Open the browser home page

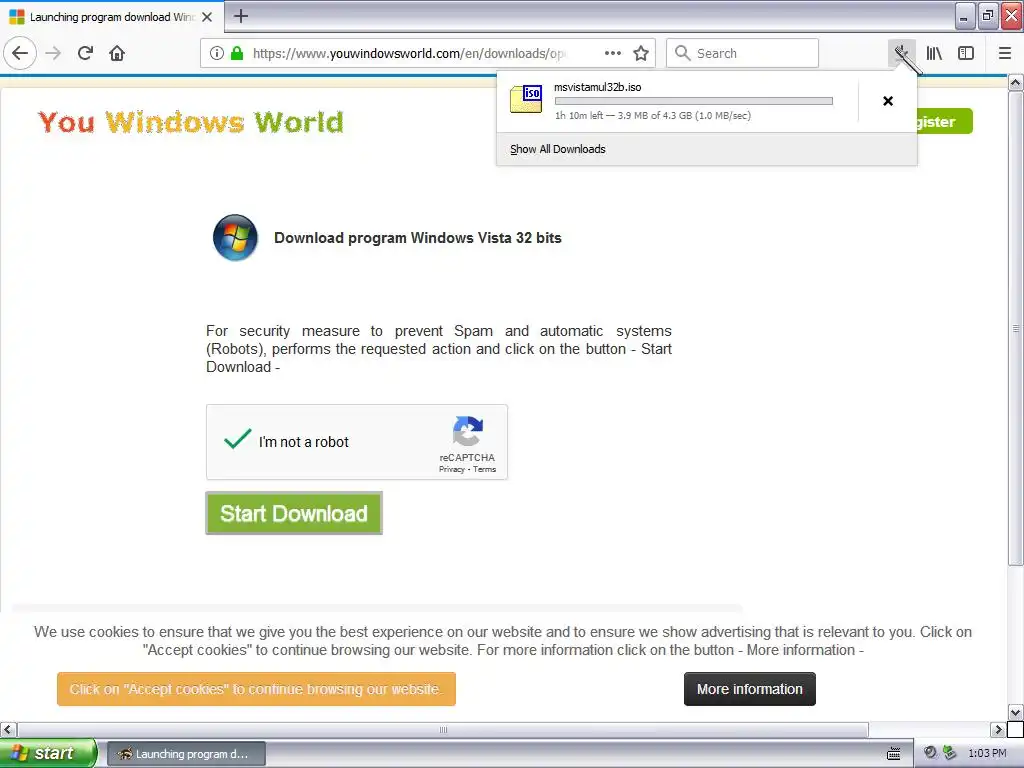(x=117, y=53)
